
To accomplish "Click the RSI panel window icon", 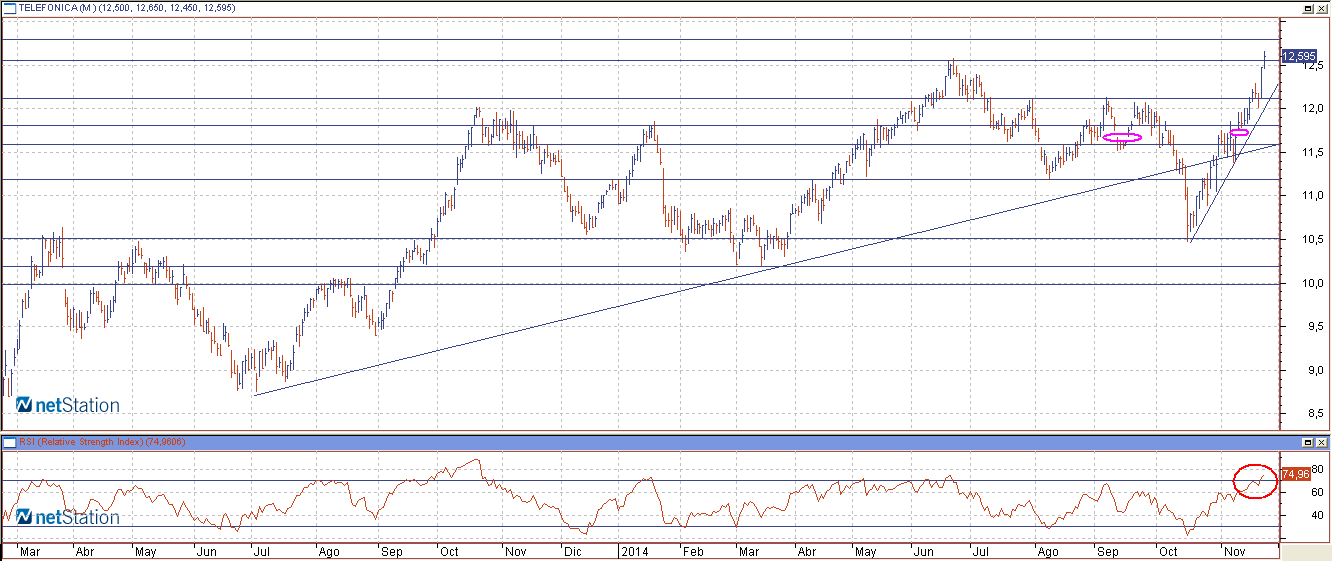I will pyautogui.click(x=9, y=441).
